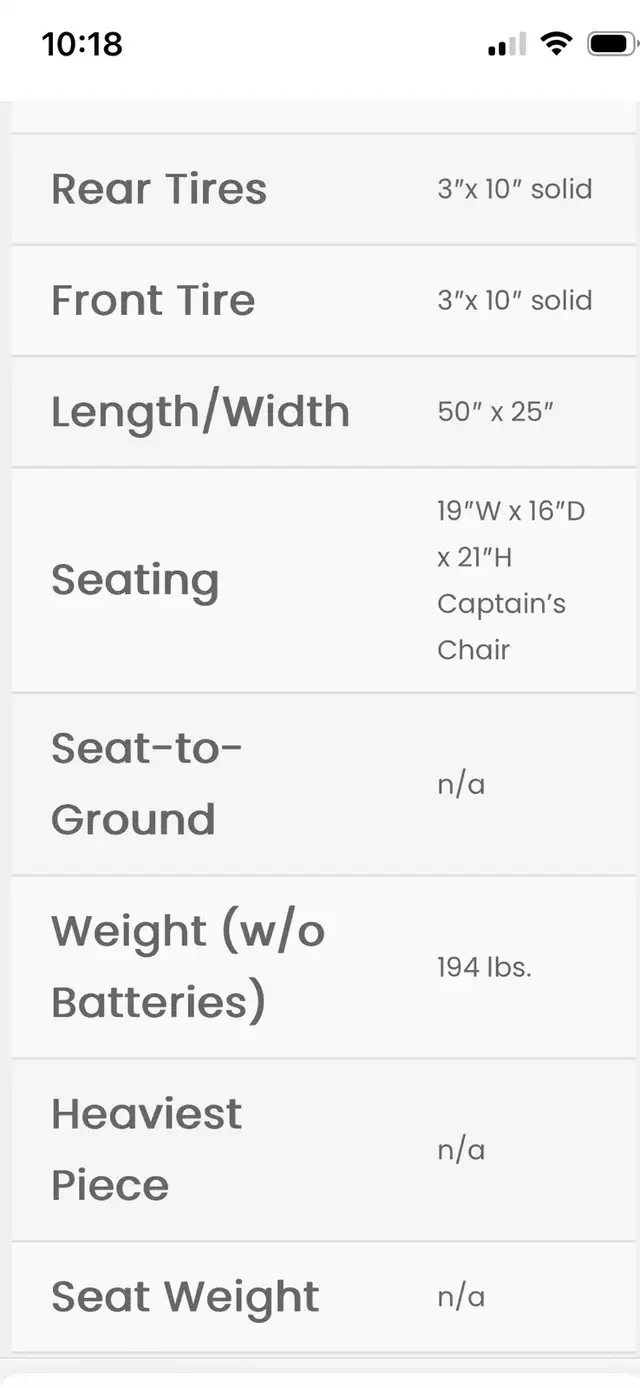Tap the battery indicator icon
This screenshot has width=640, height=1388.
pyautogui.click(x=611, y=44)
